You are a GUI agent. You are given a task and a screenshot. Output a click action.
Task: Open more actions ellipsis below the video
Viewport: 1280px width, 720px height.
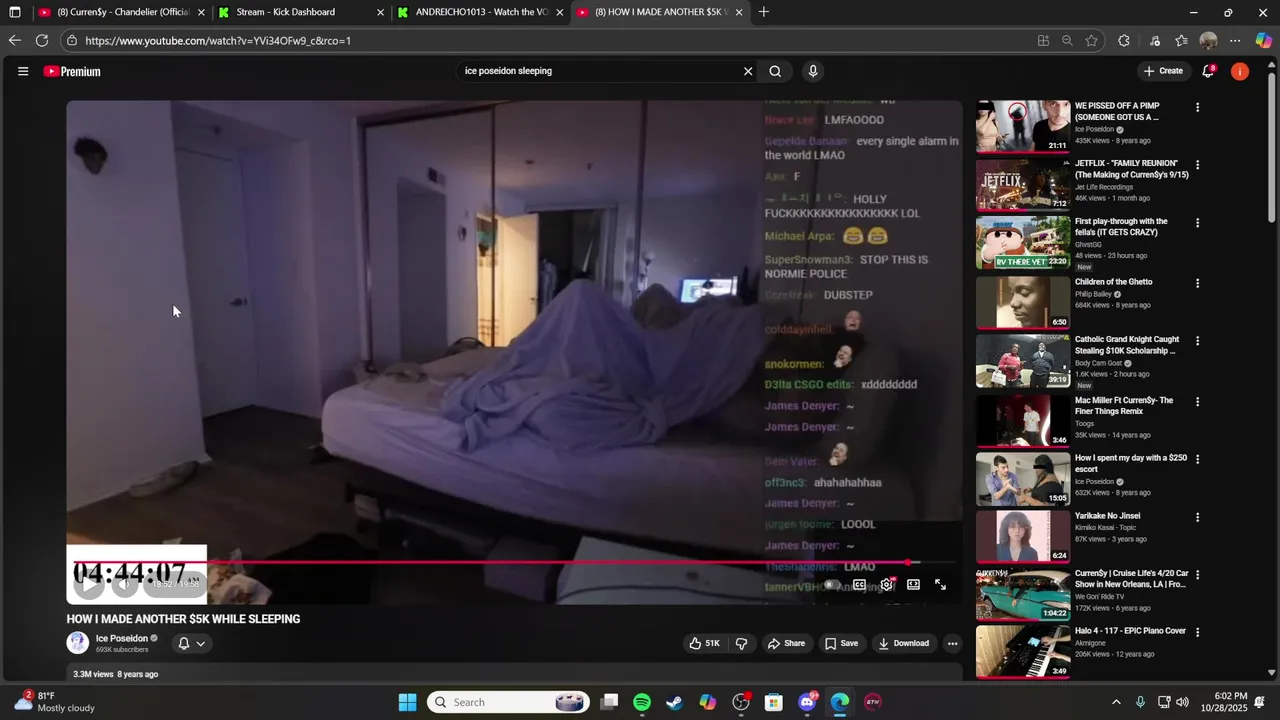pos(952,644)
